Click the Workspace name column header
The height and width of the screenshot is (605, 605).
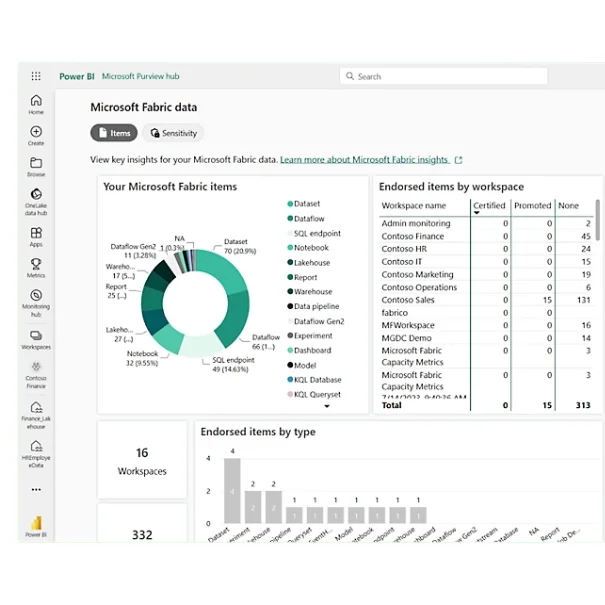pos(414,206)
